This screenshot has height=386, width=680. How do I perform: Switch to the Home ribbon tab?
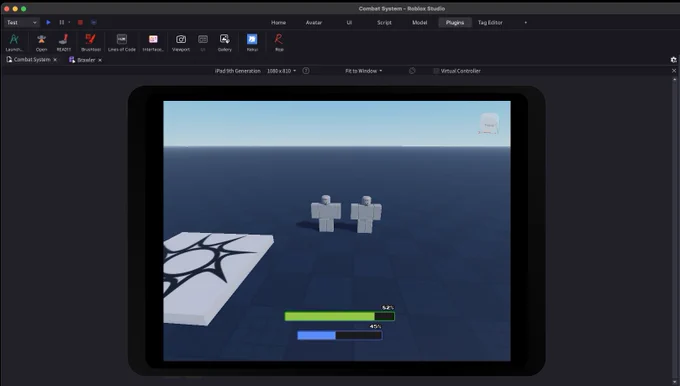(278, 23)
